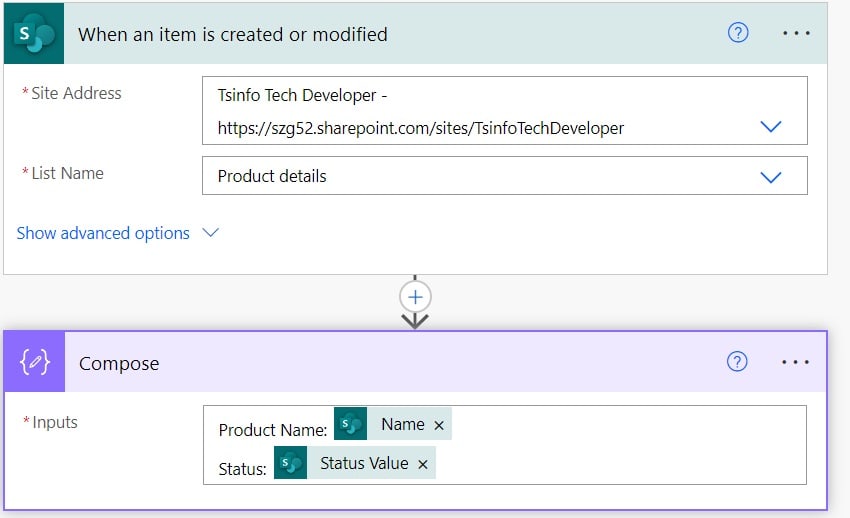Remove the Name dynamic content token
Viewport: 850px width, 518px height.
(x=439, y=425)
